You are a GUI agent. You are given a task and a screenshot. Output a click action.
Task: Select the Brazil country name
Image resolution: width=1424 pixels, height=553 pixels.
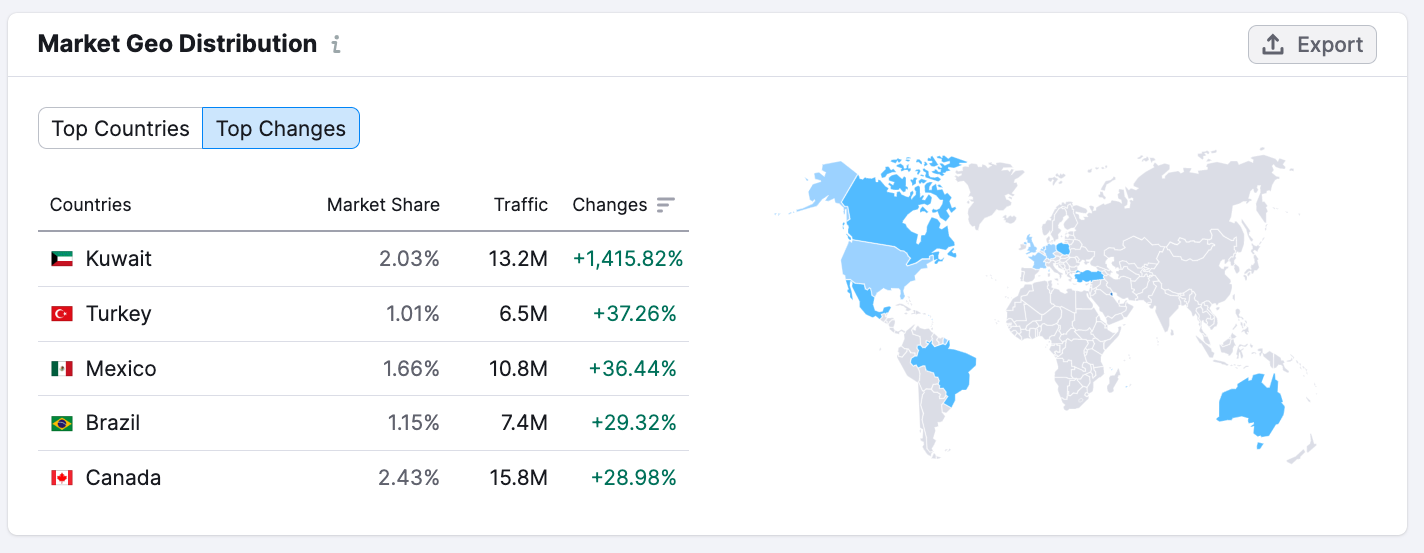(x=113, y=423)
